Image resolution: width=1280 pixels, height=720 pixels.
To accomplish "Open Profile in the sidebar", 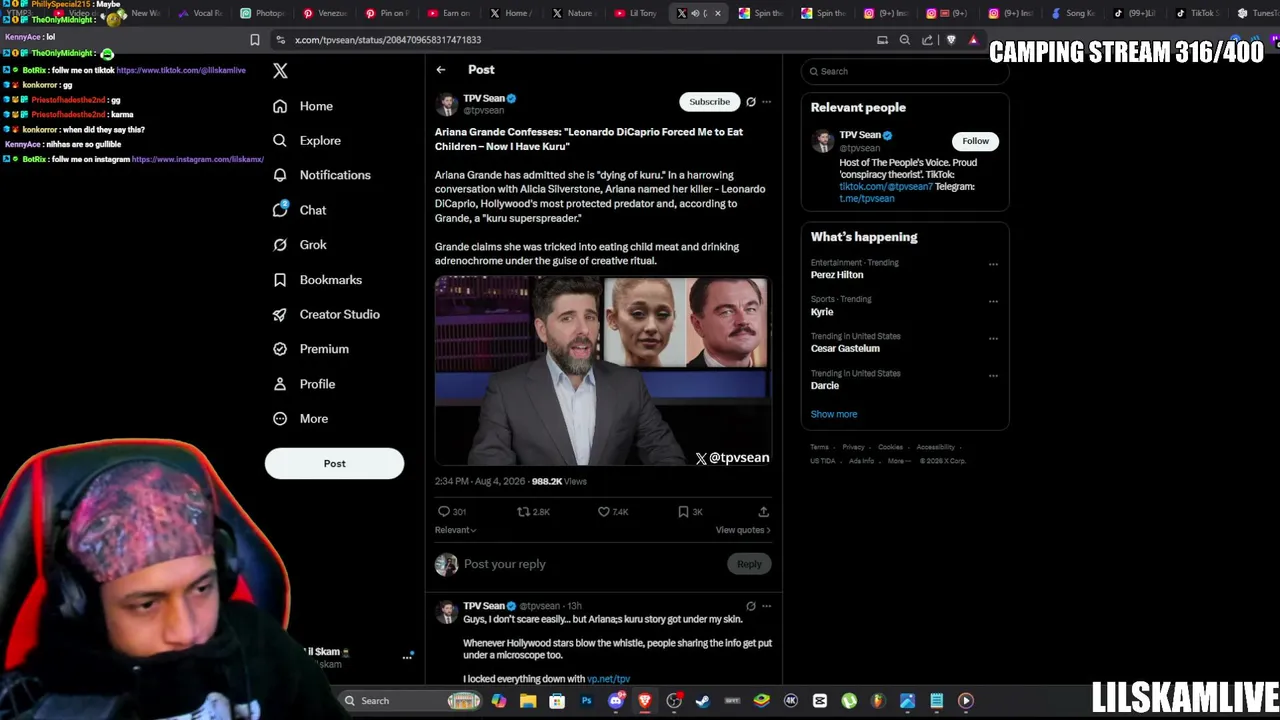I will click(x=304, y=384).
